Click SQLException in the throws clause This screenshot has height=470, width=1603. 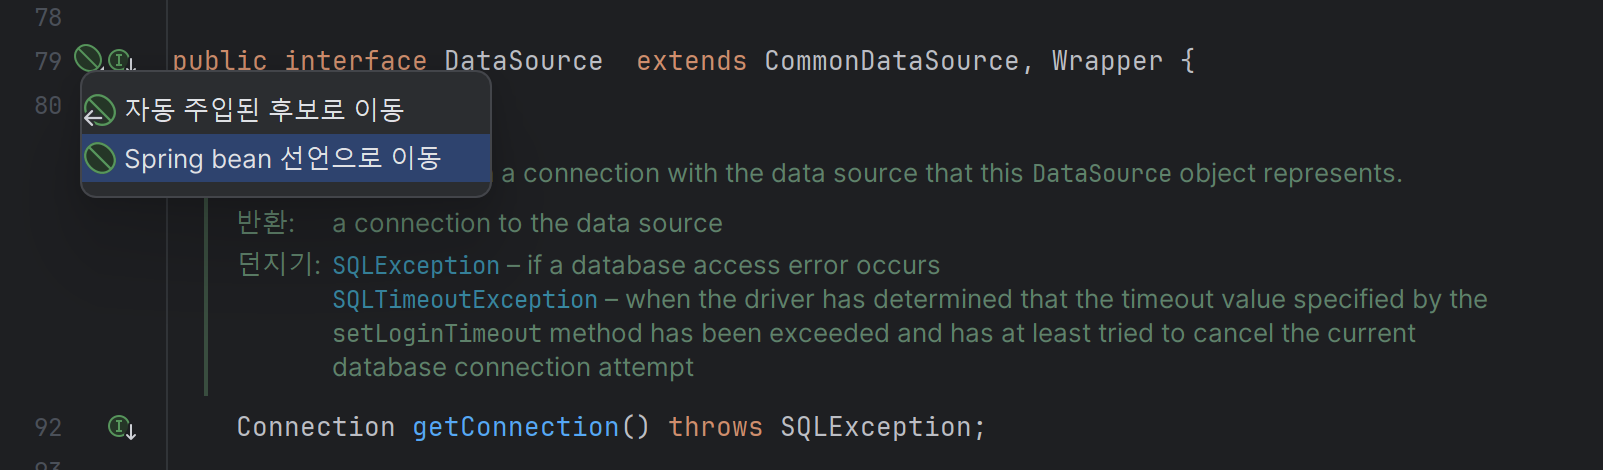(x=876, y=427)
